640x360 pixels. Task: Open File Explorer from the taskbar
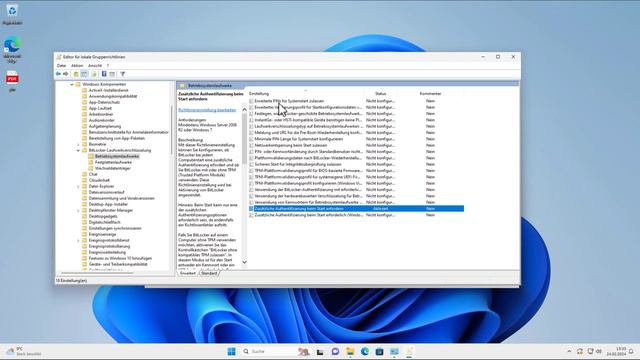coord(350,351)
